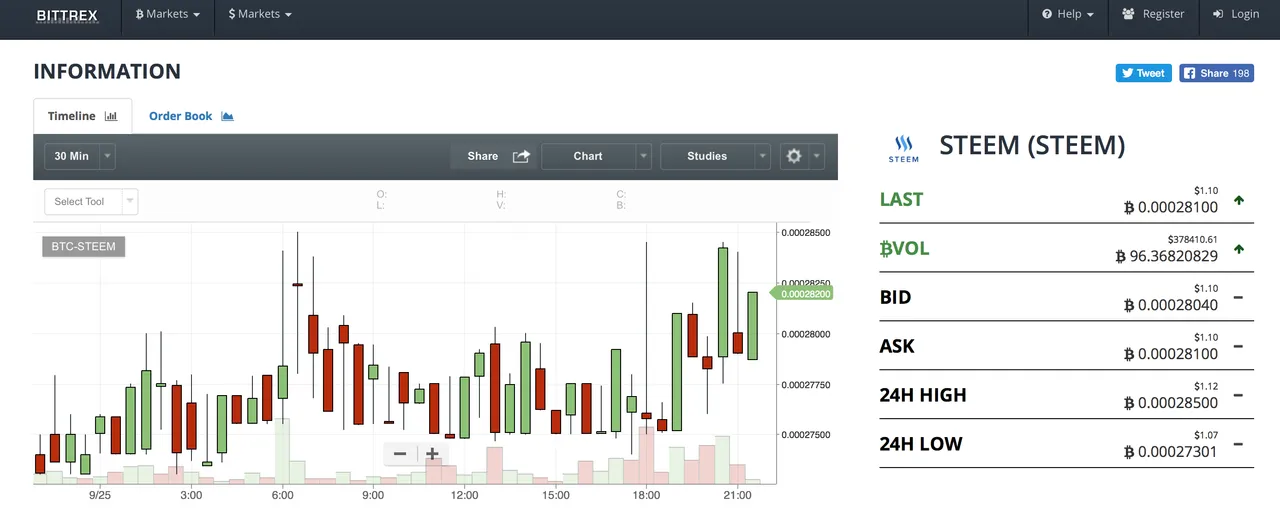Click the ASK label
This screenshot has width=1280, height=512.
(897, 346)
